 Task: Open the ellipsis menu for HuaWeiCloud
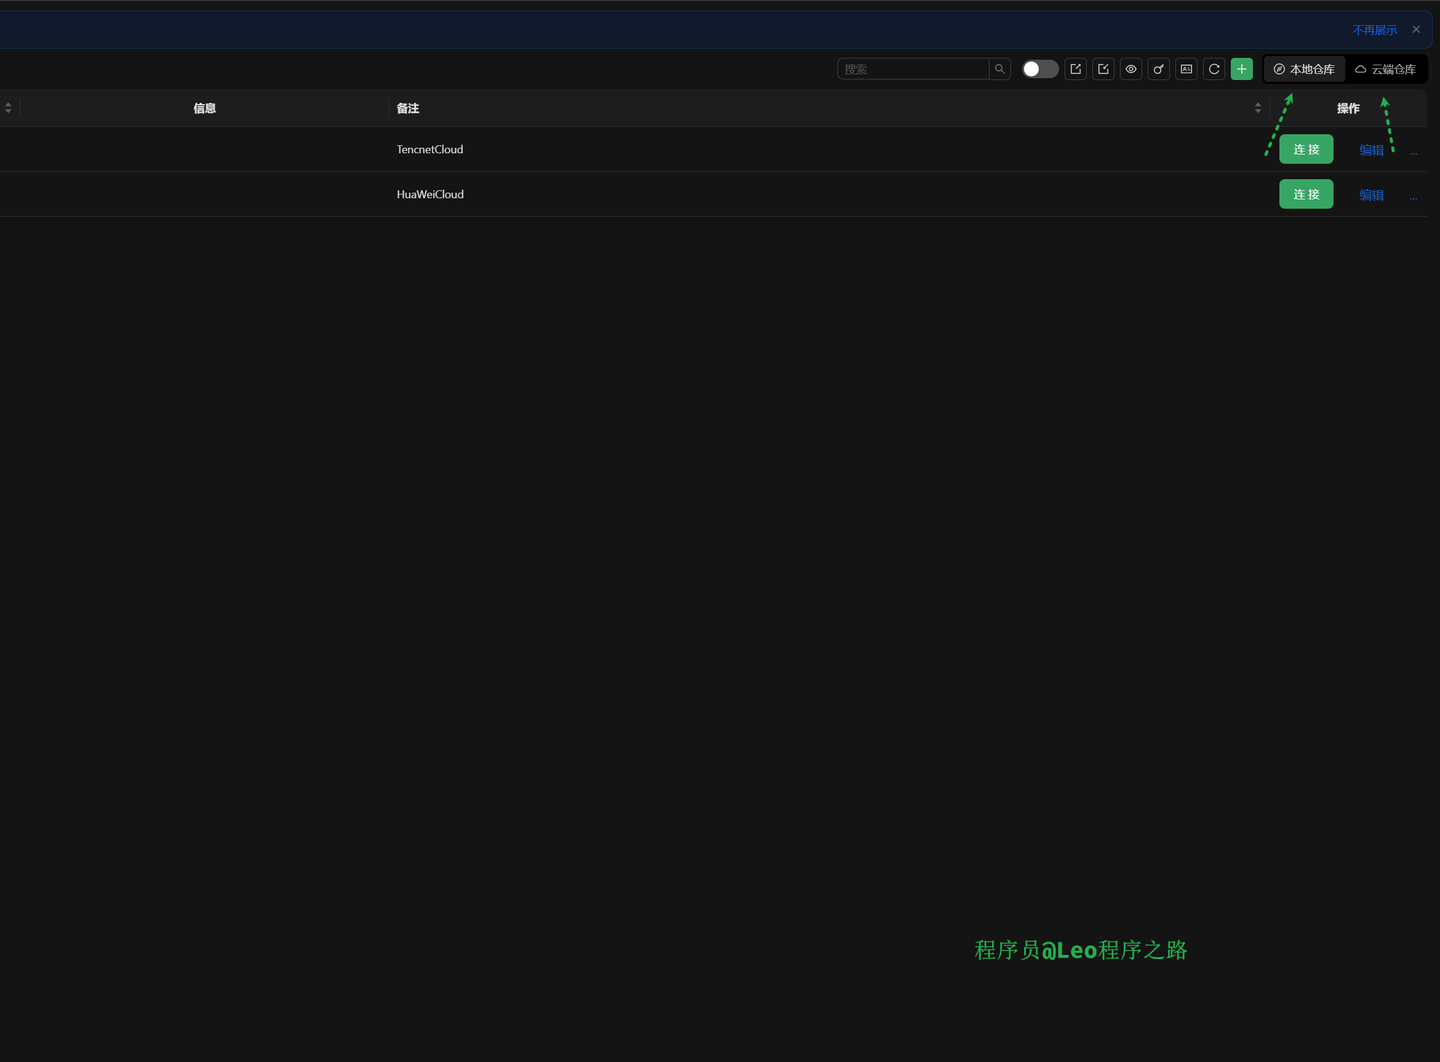(x=1413, y=196)
